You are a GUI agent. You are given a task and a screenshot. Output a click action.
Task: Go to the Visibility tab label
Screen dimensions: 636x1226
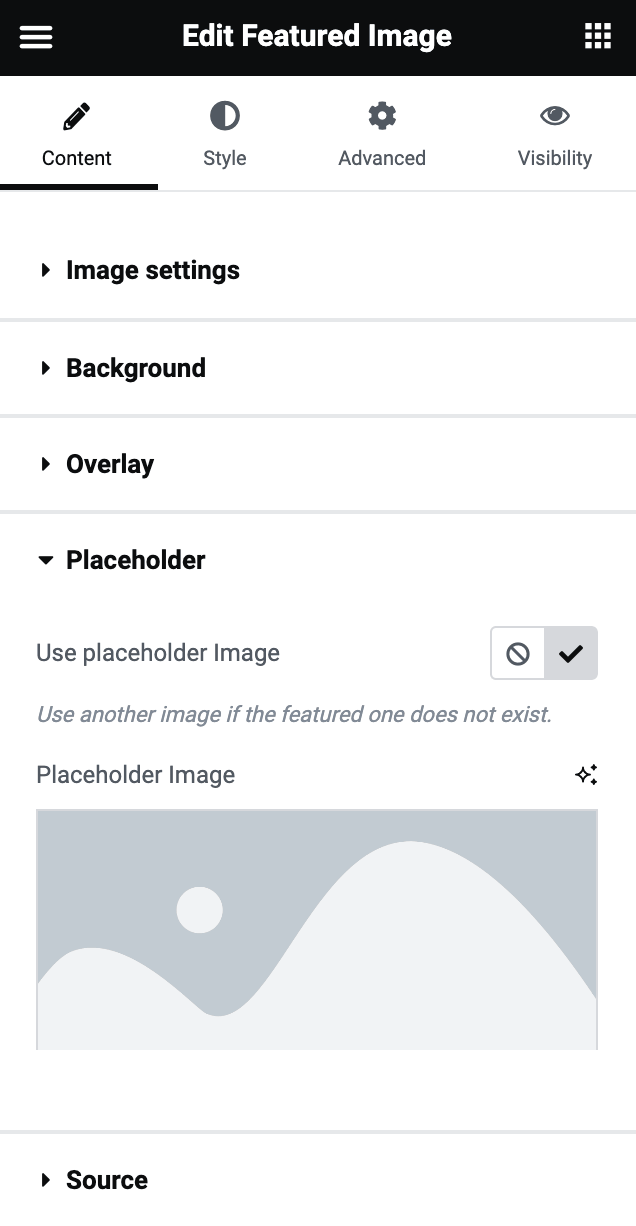(555, 158)
